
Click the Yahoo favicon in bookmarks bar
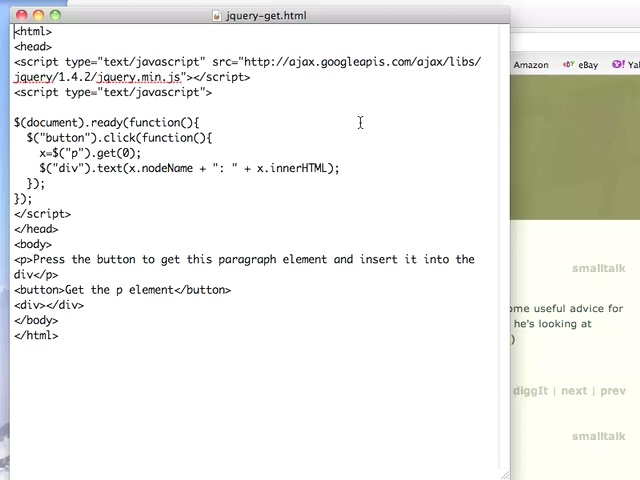[618, 64]
